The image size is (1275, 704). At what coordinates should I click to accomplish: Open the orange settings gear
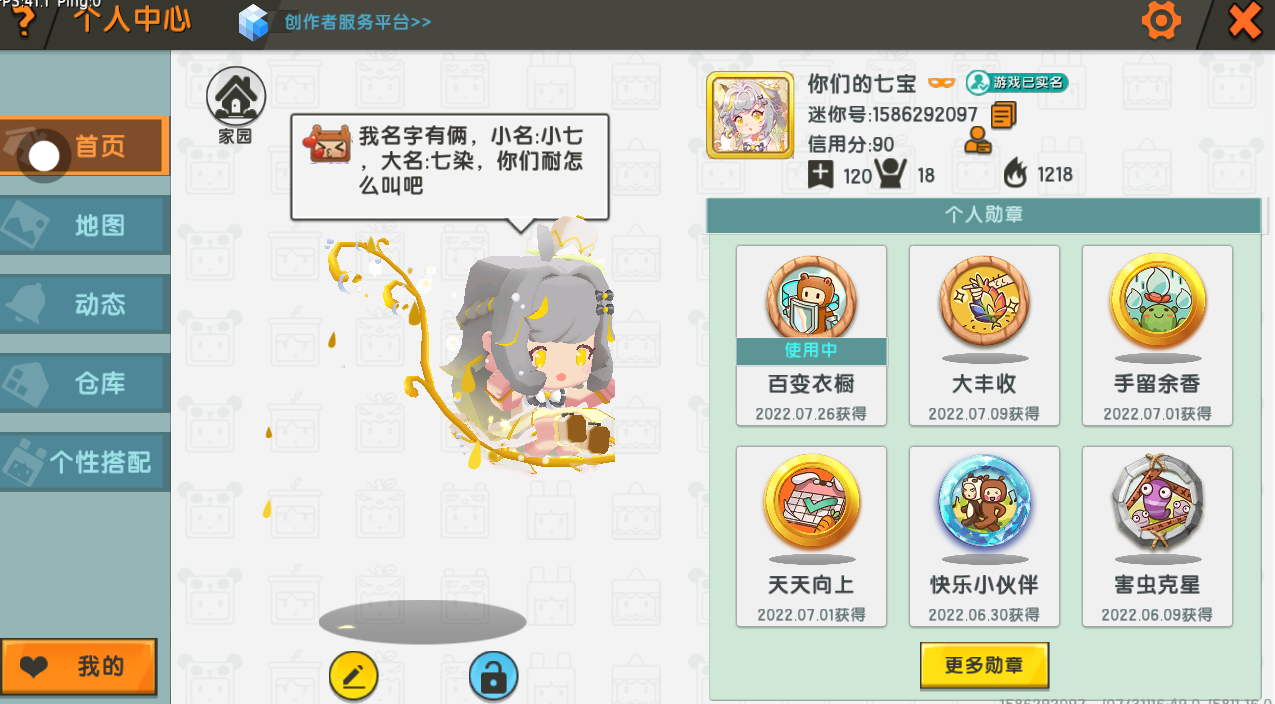click(1161, 21)
